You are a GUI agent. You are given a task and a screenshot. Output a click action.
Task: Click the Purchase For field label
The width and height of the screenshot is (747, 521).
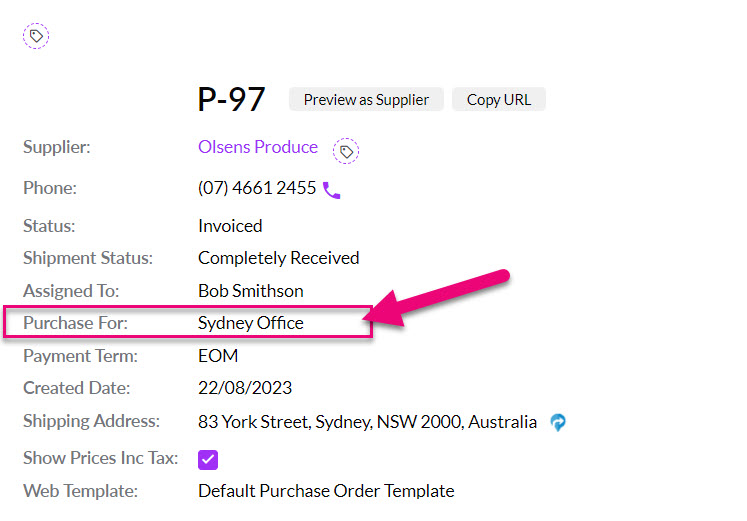point(76,323)
